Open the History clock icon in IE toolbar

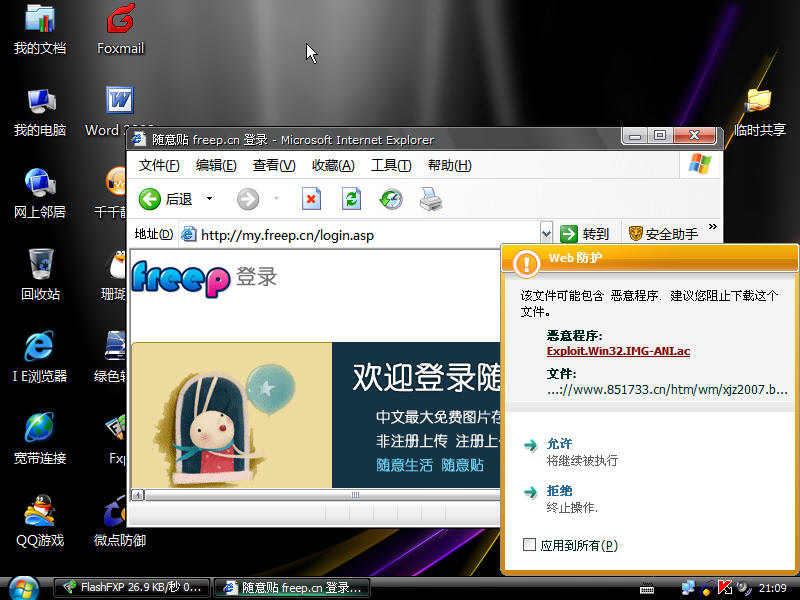391,199
